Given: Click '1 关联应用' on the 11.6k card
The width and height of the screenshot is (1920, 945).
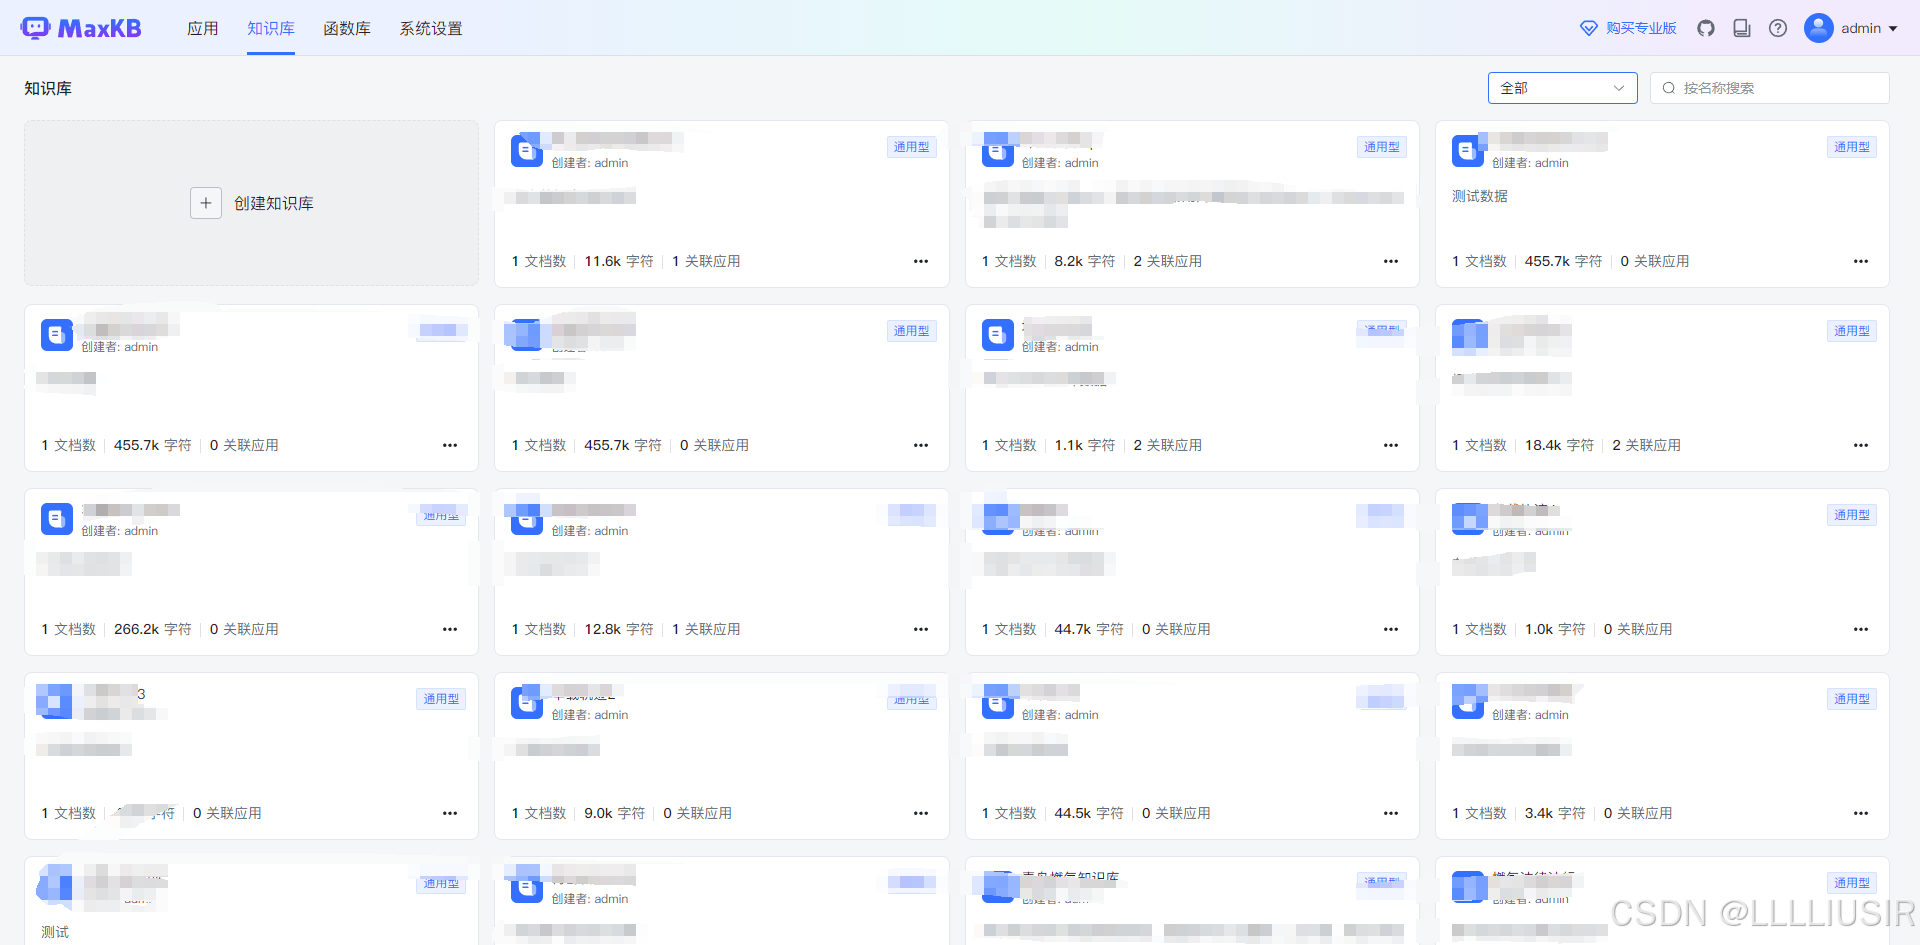Looking at the screenshot, I should click(x=706, y=261).
